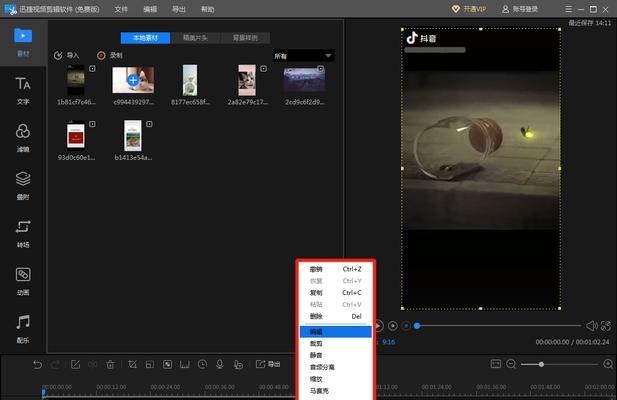The width and height of the screenshot is (617, 400).
Task: Click the edit pencil icon in toolbar
Action: [75, 365]
